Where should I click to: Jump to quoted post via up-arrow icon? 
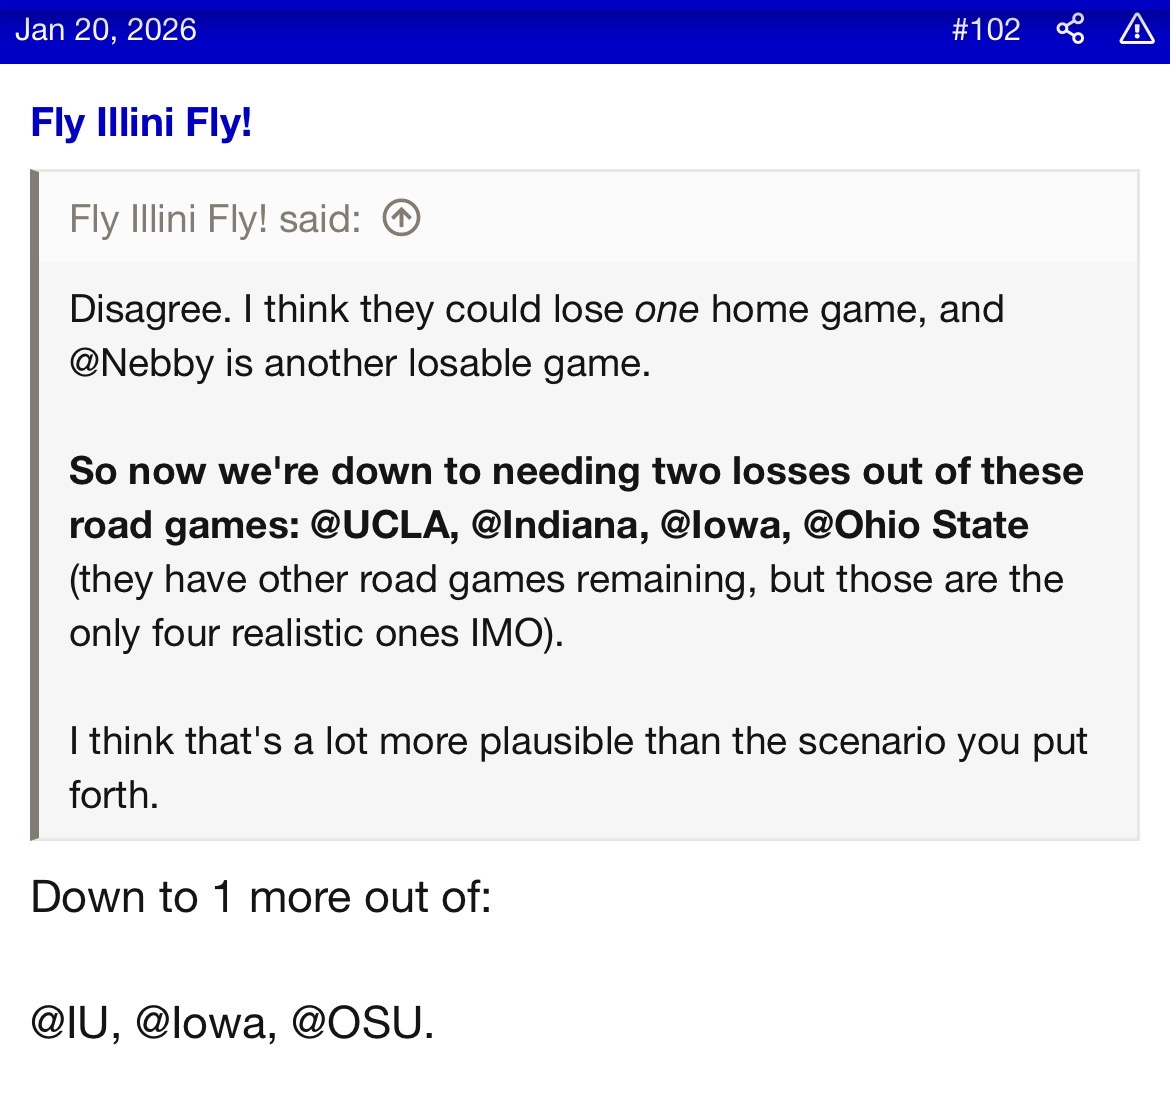(401, 218)
